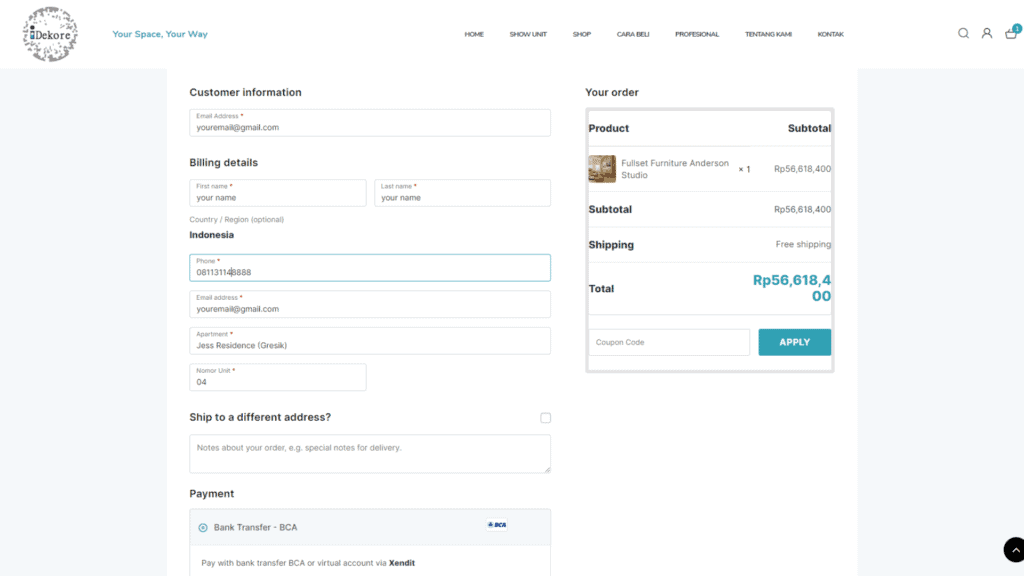
Task: Navigate to TENTANG KAMI page
Action: pos(768,34)
